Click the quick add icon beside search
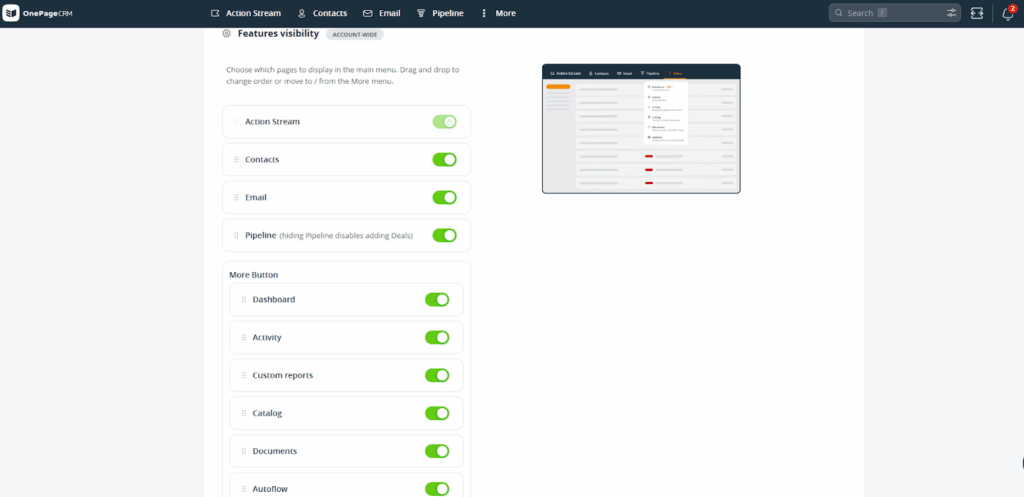Image resolution: width=1024 pixels, height=497 pixels. click(977, 13)
